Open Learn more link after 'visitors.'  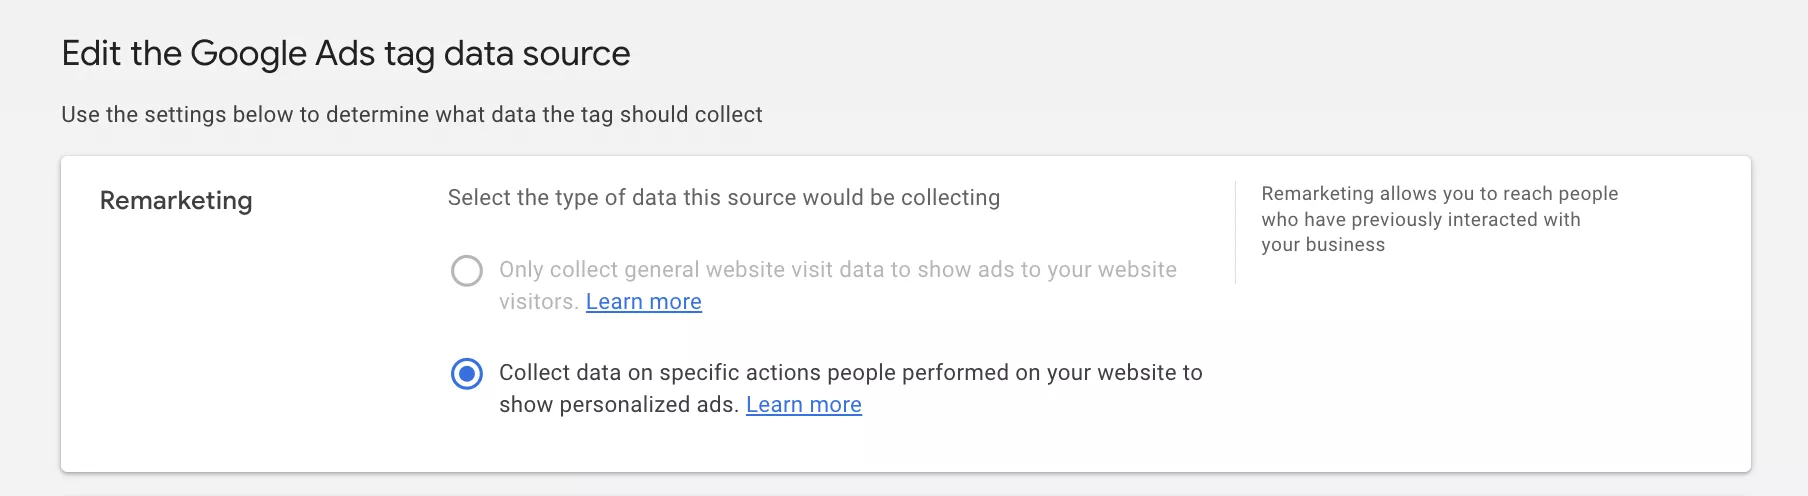pyautogui.click(x=643, y=302)
